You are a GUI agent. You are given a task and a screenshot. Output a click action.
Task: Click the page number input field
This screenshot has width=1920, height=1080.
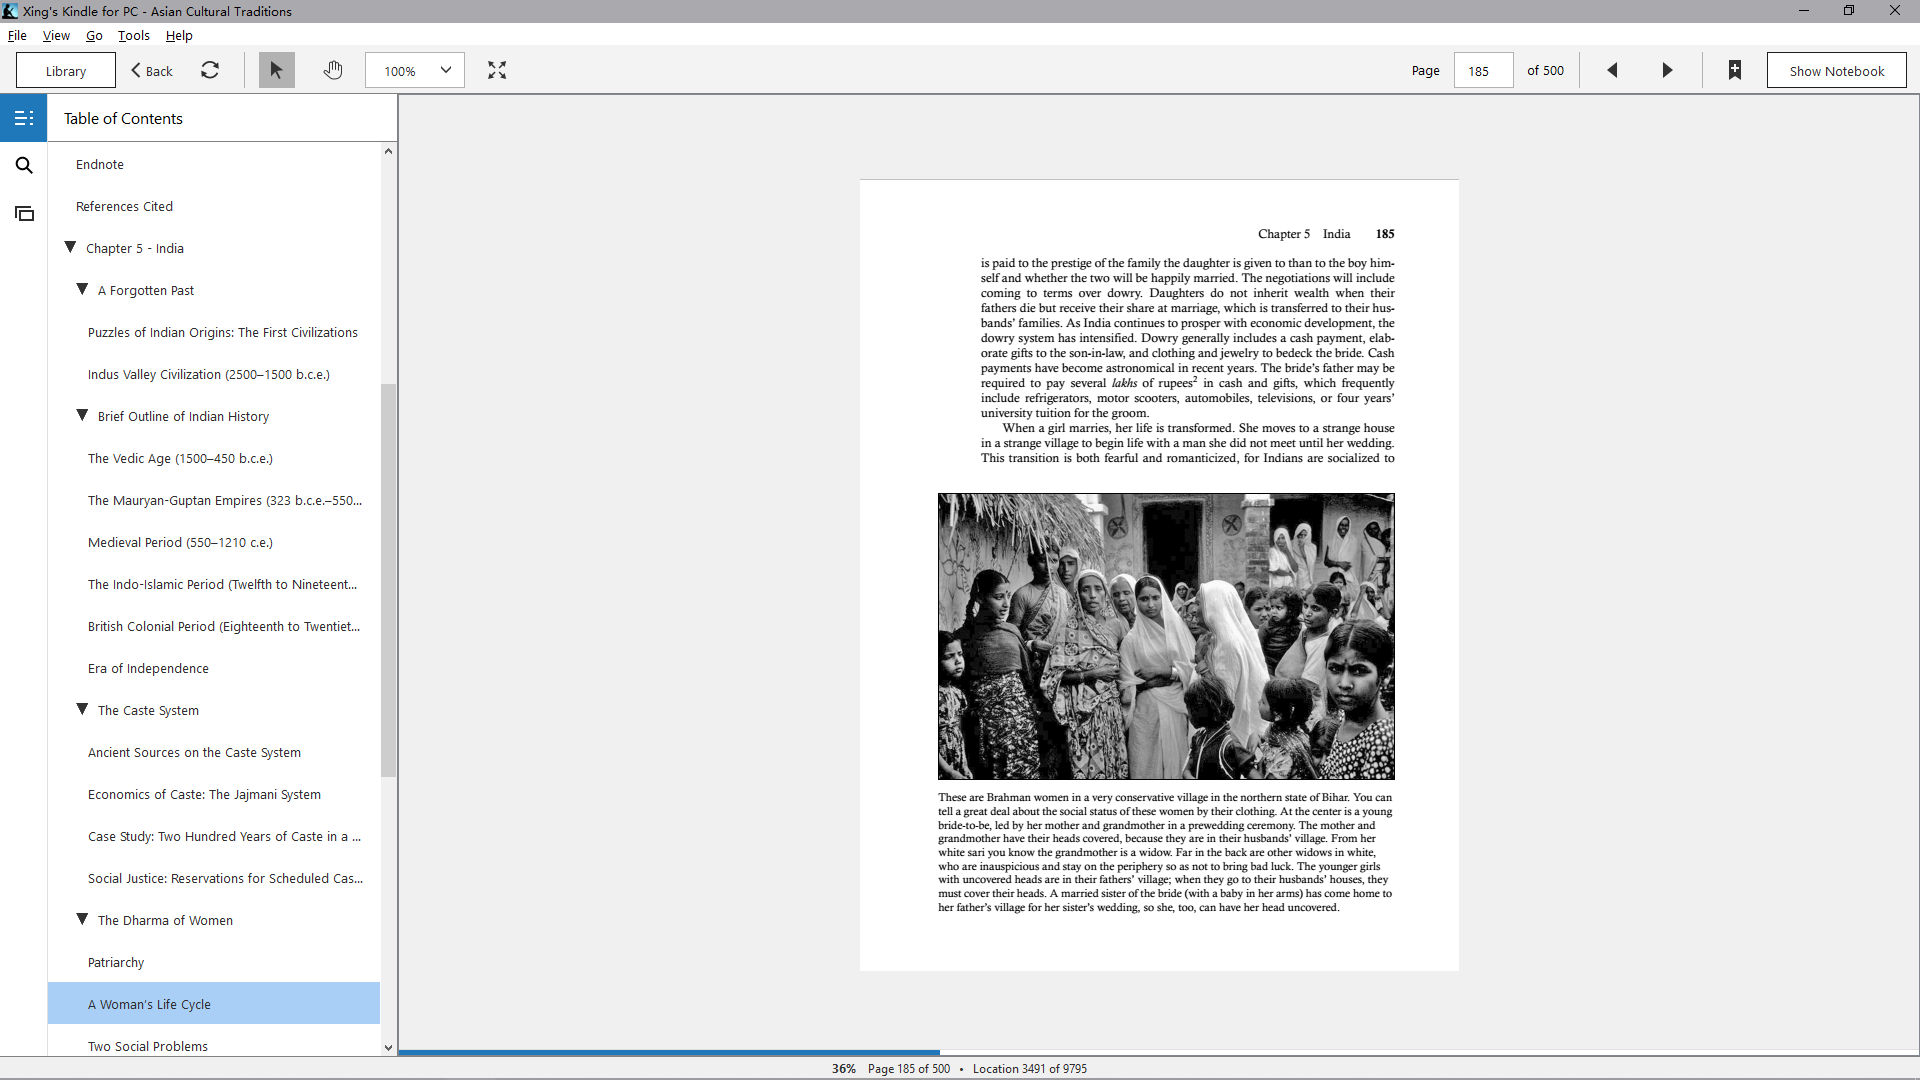tap(1483, 71)
